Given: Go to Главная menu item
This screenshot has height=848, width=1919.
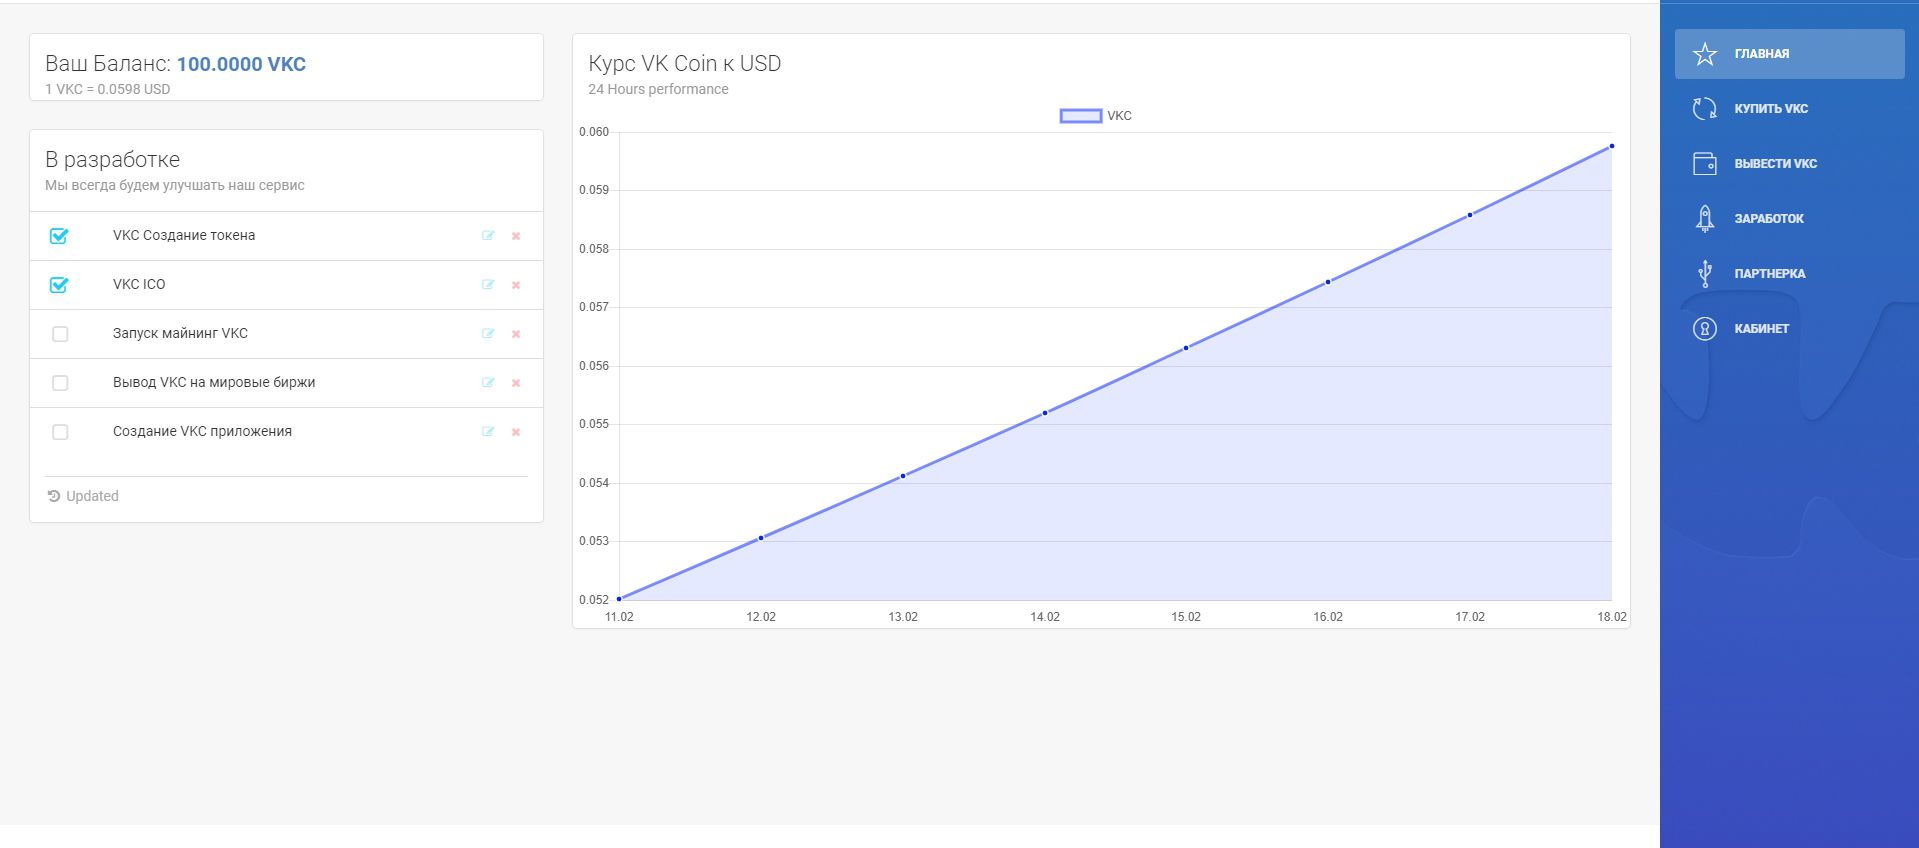Looking at the screenshot, I should (x=1790, y=54).
